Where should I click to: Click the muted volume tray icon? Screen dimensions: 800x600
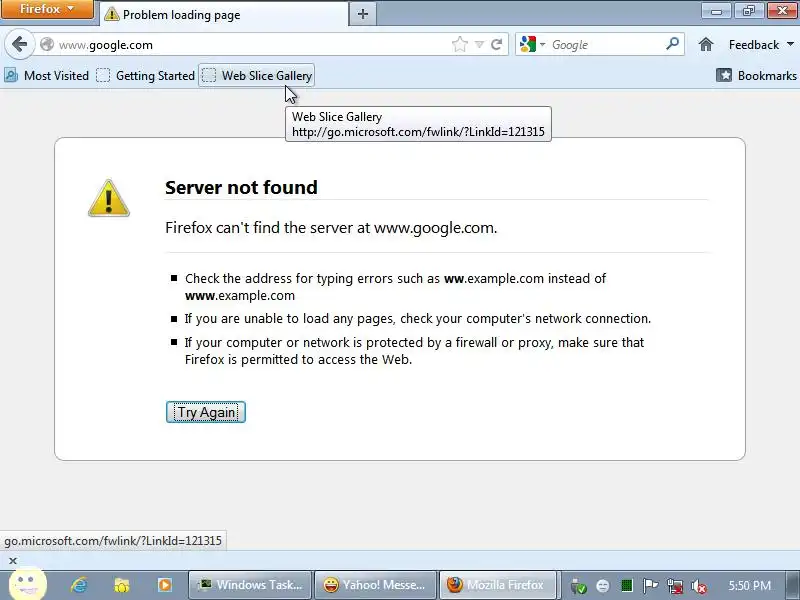(x=698, y=586)
